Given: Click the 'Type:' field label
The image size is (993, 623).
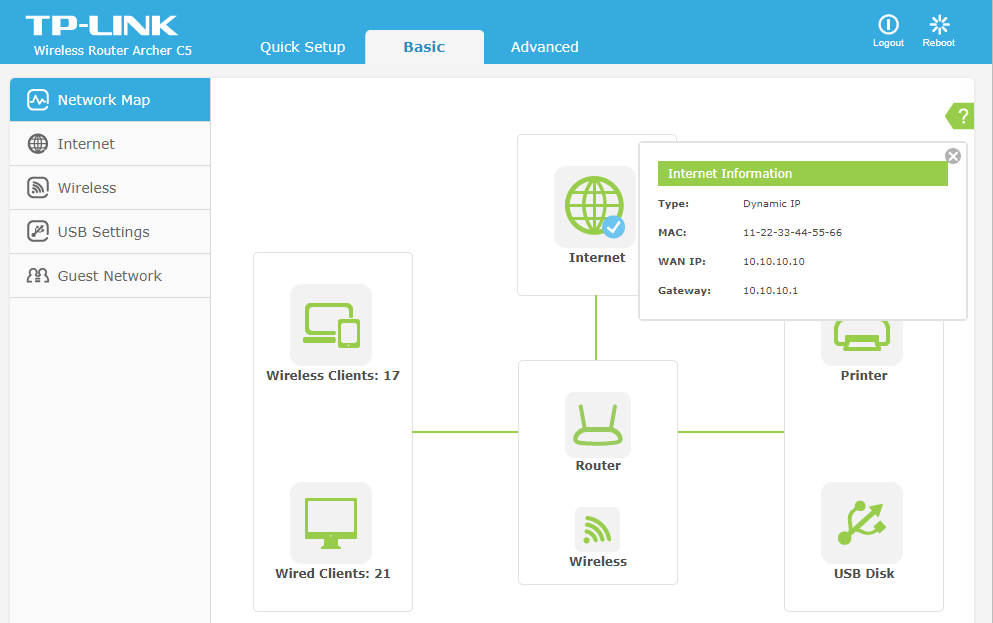Looking at the screenshot, I should (673, 204).
